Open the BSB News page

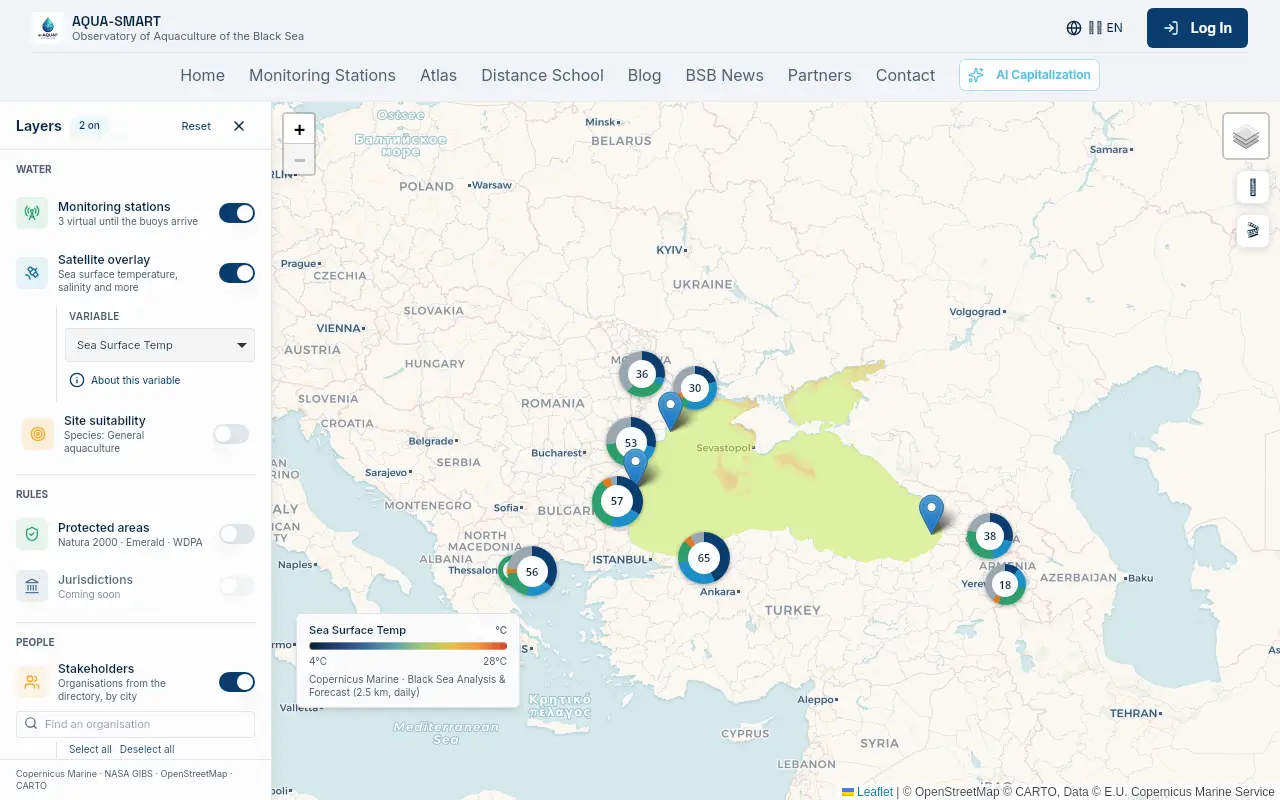[x=724, y=75]
